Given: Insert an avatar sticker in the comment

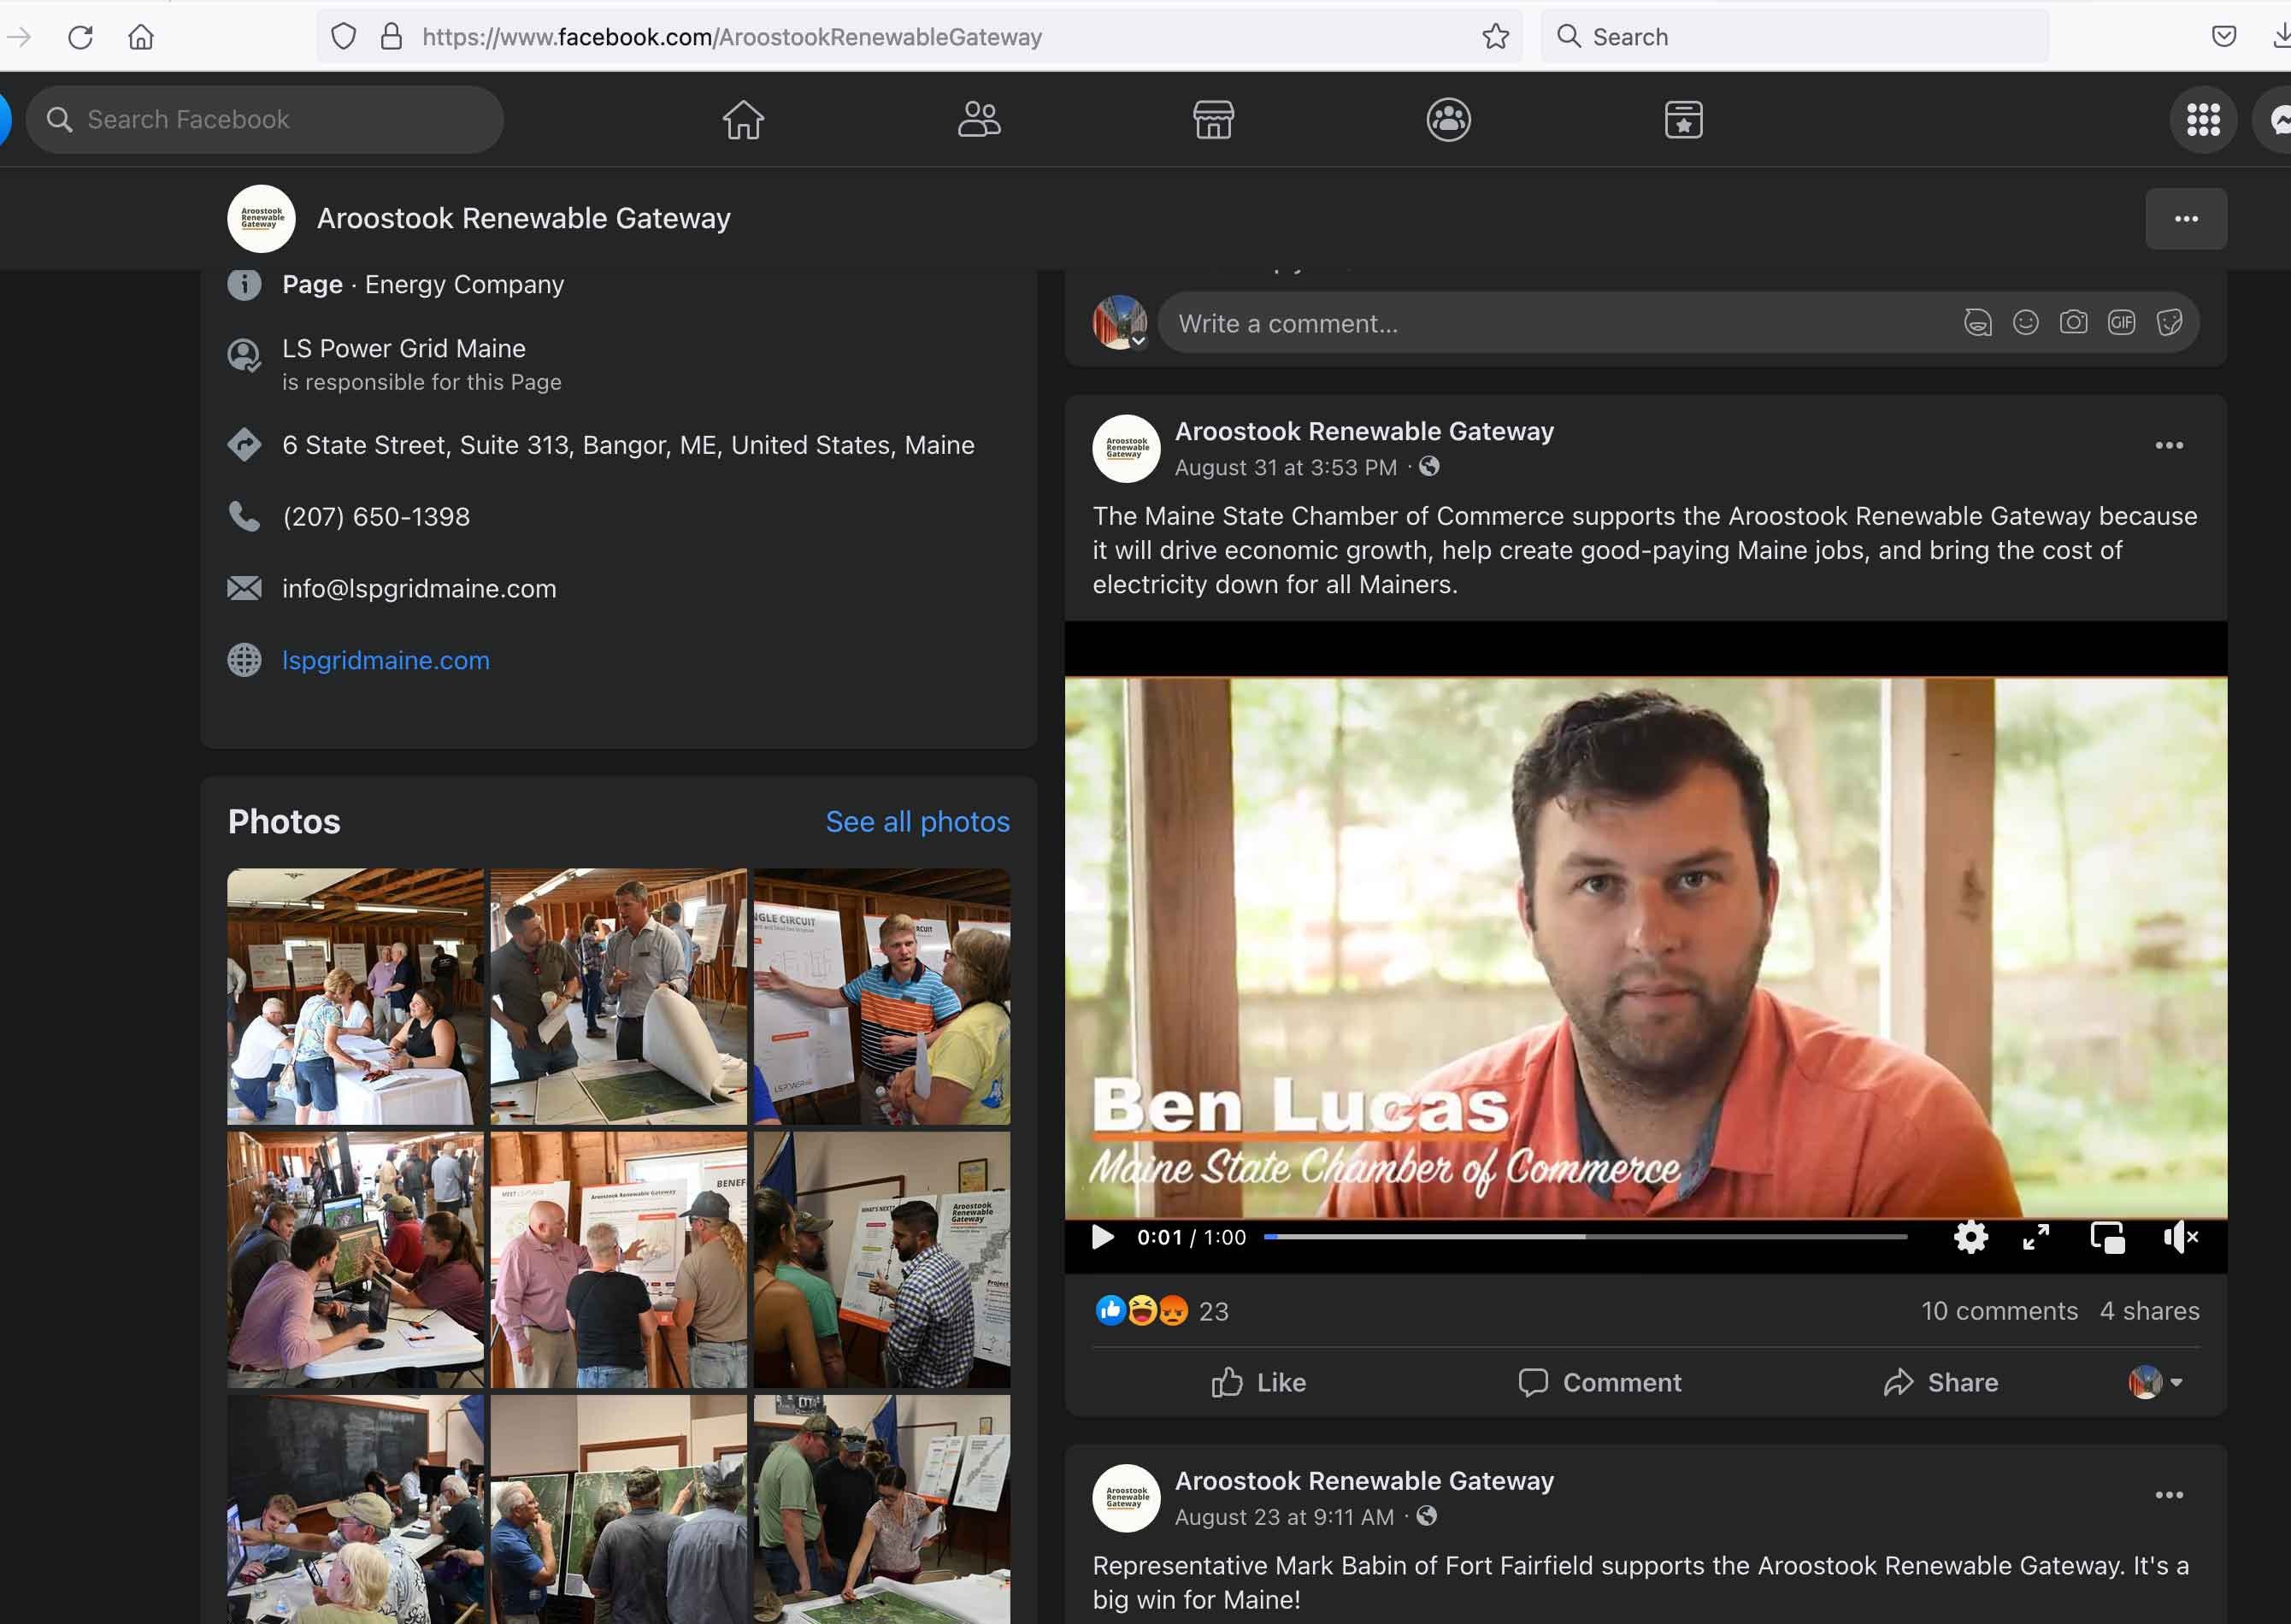Looking at the screenshot, I should (x=1977, y=322).
